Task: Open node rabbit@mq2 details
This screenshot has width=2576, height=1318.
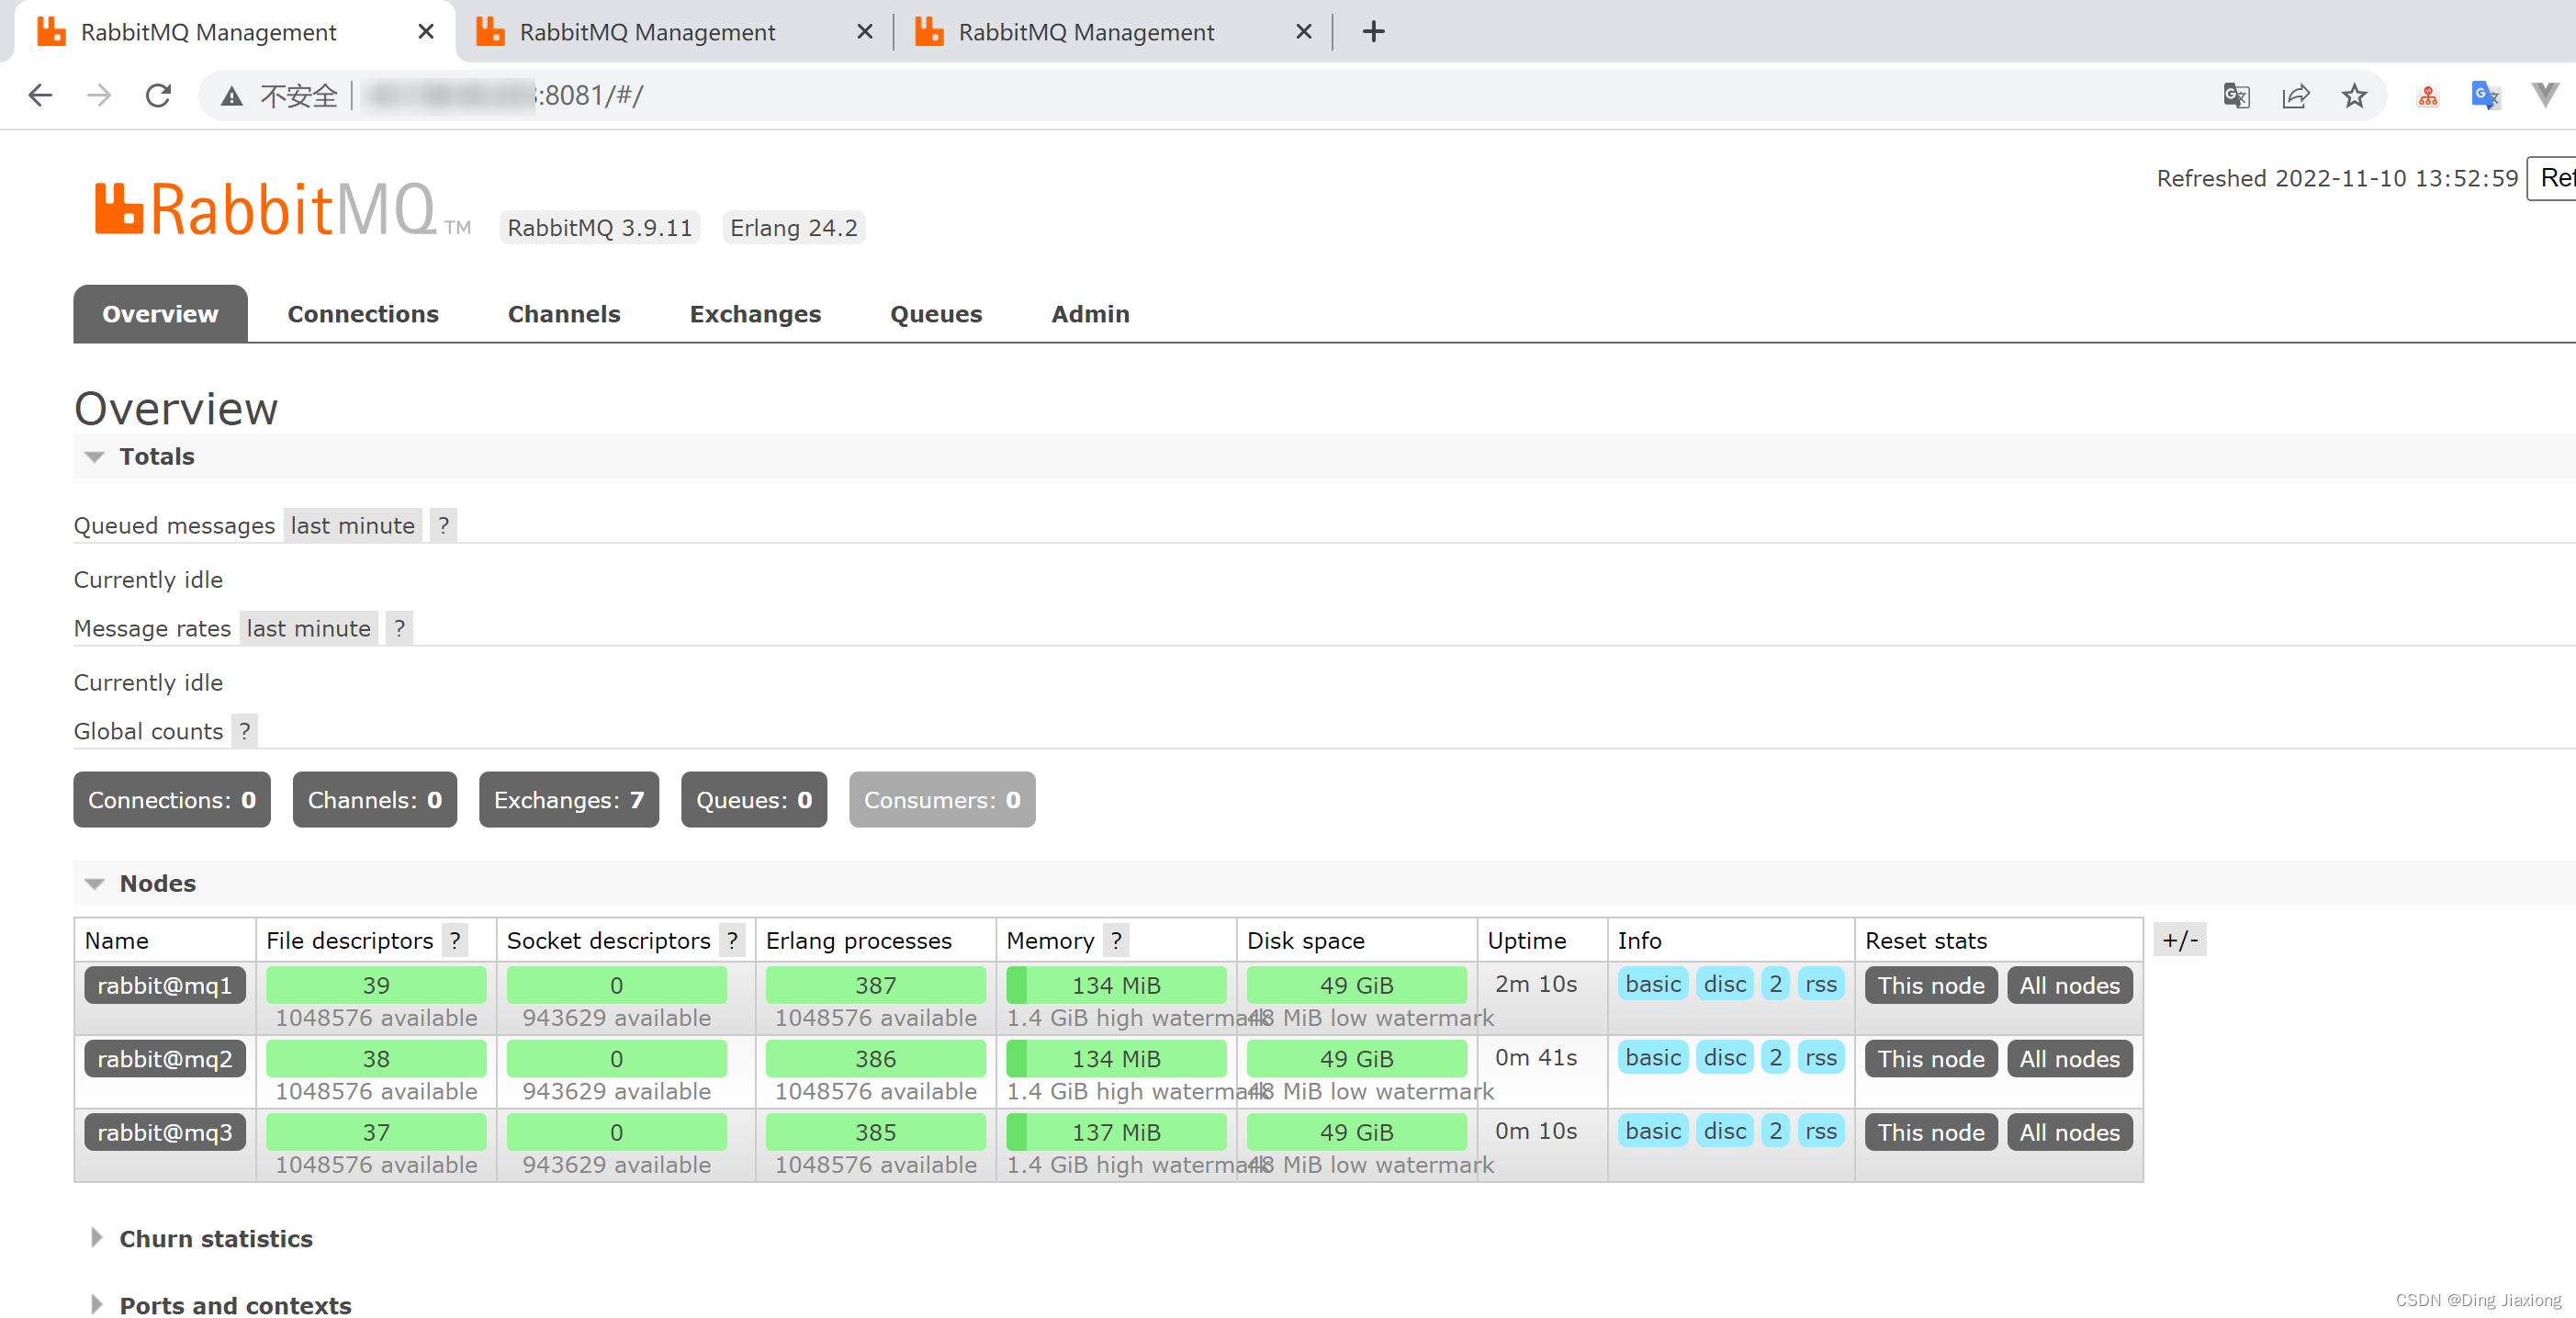Action: click(165, 1058)
